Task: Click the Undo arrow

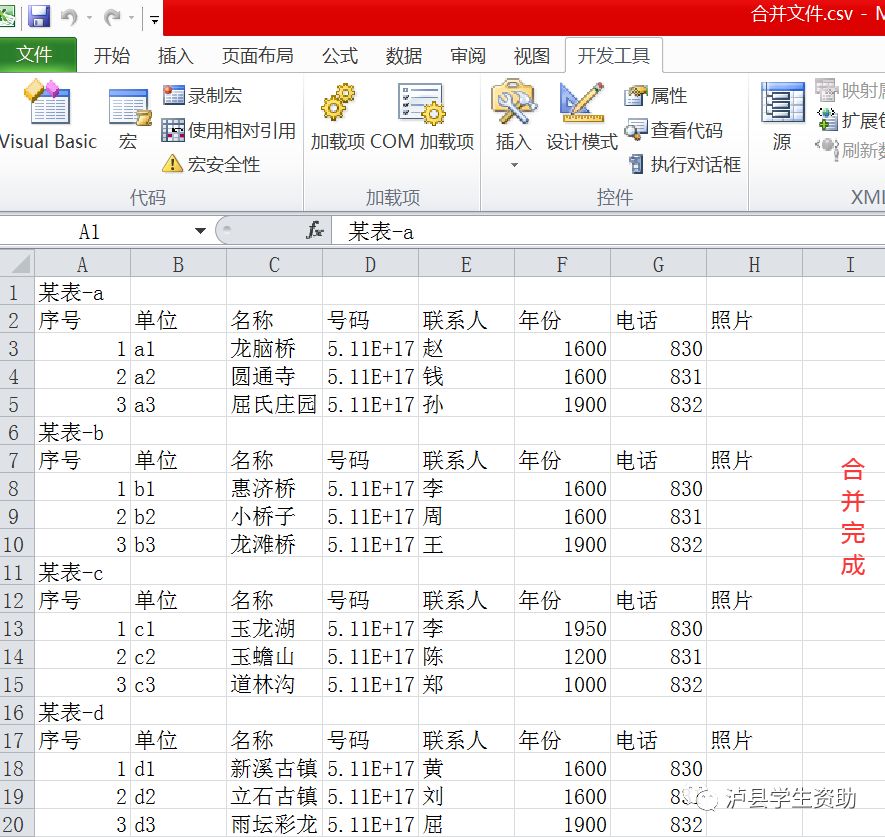Action: pyautogui.click(x=69, y=17)
